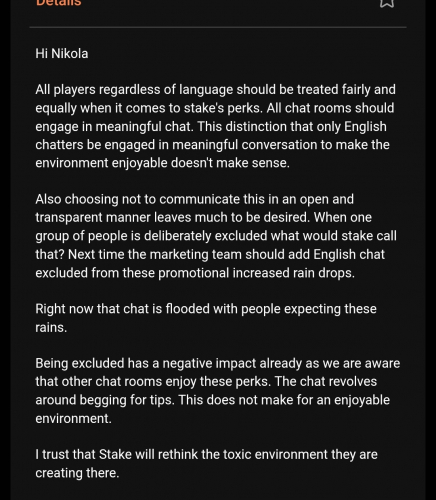Tap the star bookmark icon at top right
Screen dimensions: 436x500
coord(387,3)
